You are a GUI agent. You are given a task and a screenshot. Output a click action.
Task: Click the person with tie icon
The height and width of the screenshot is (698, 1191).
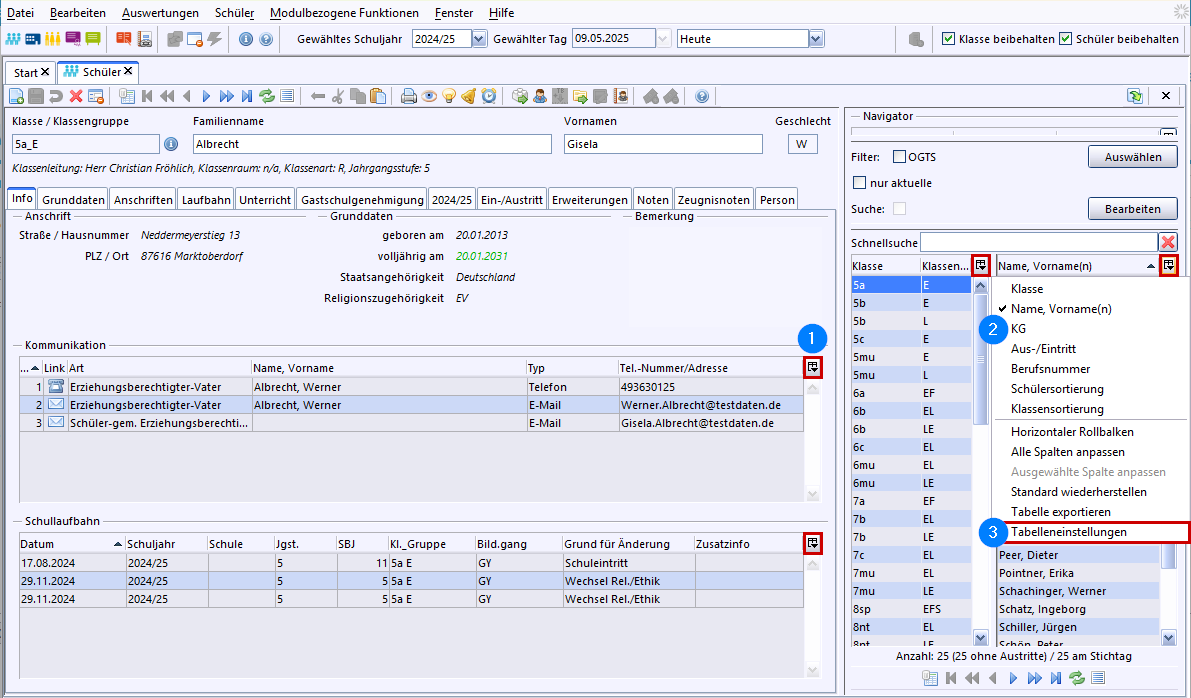[540, 96]
